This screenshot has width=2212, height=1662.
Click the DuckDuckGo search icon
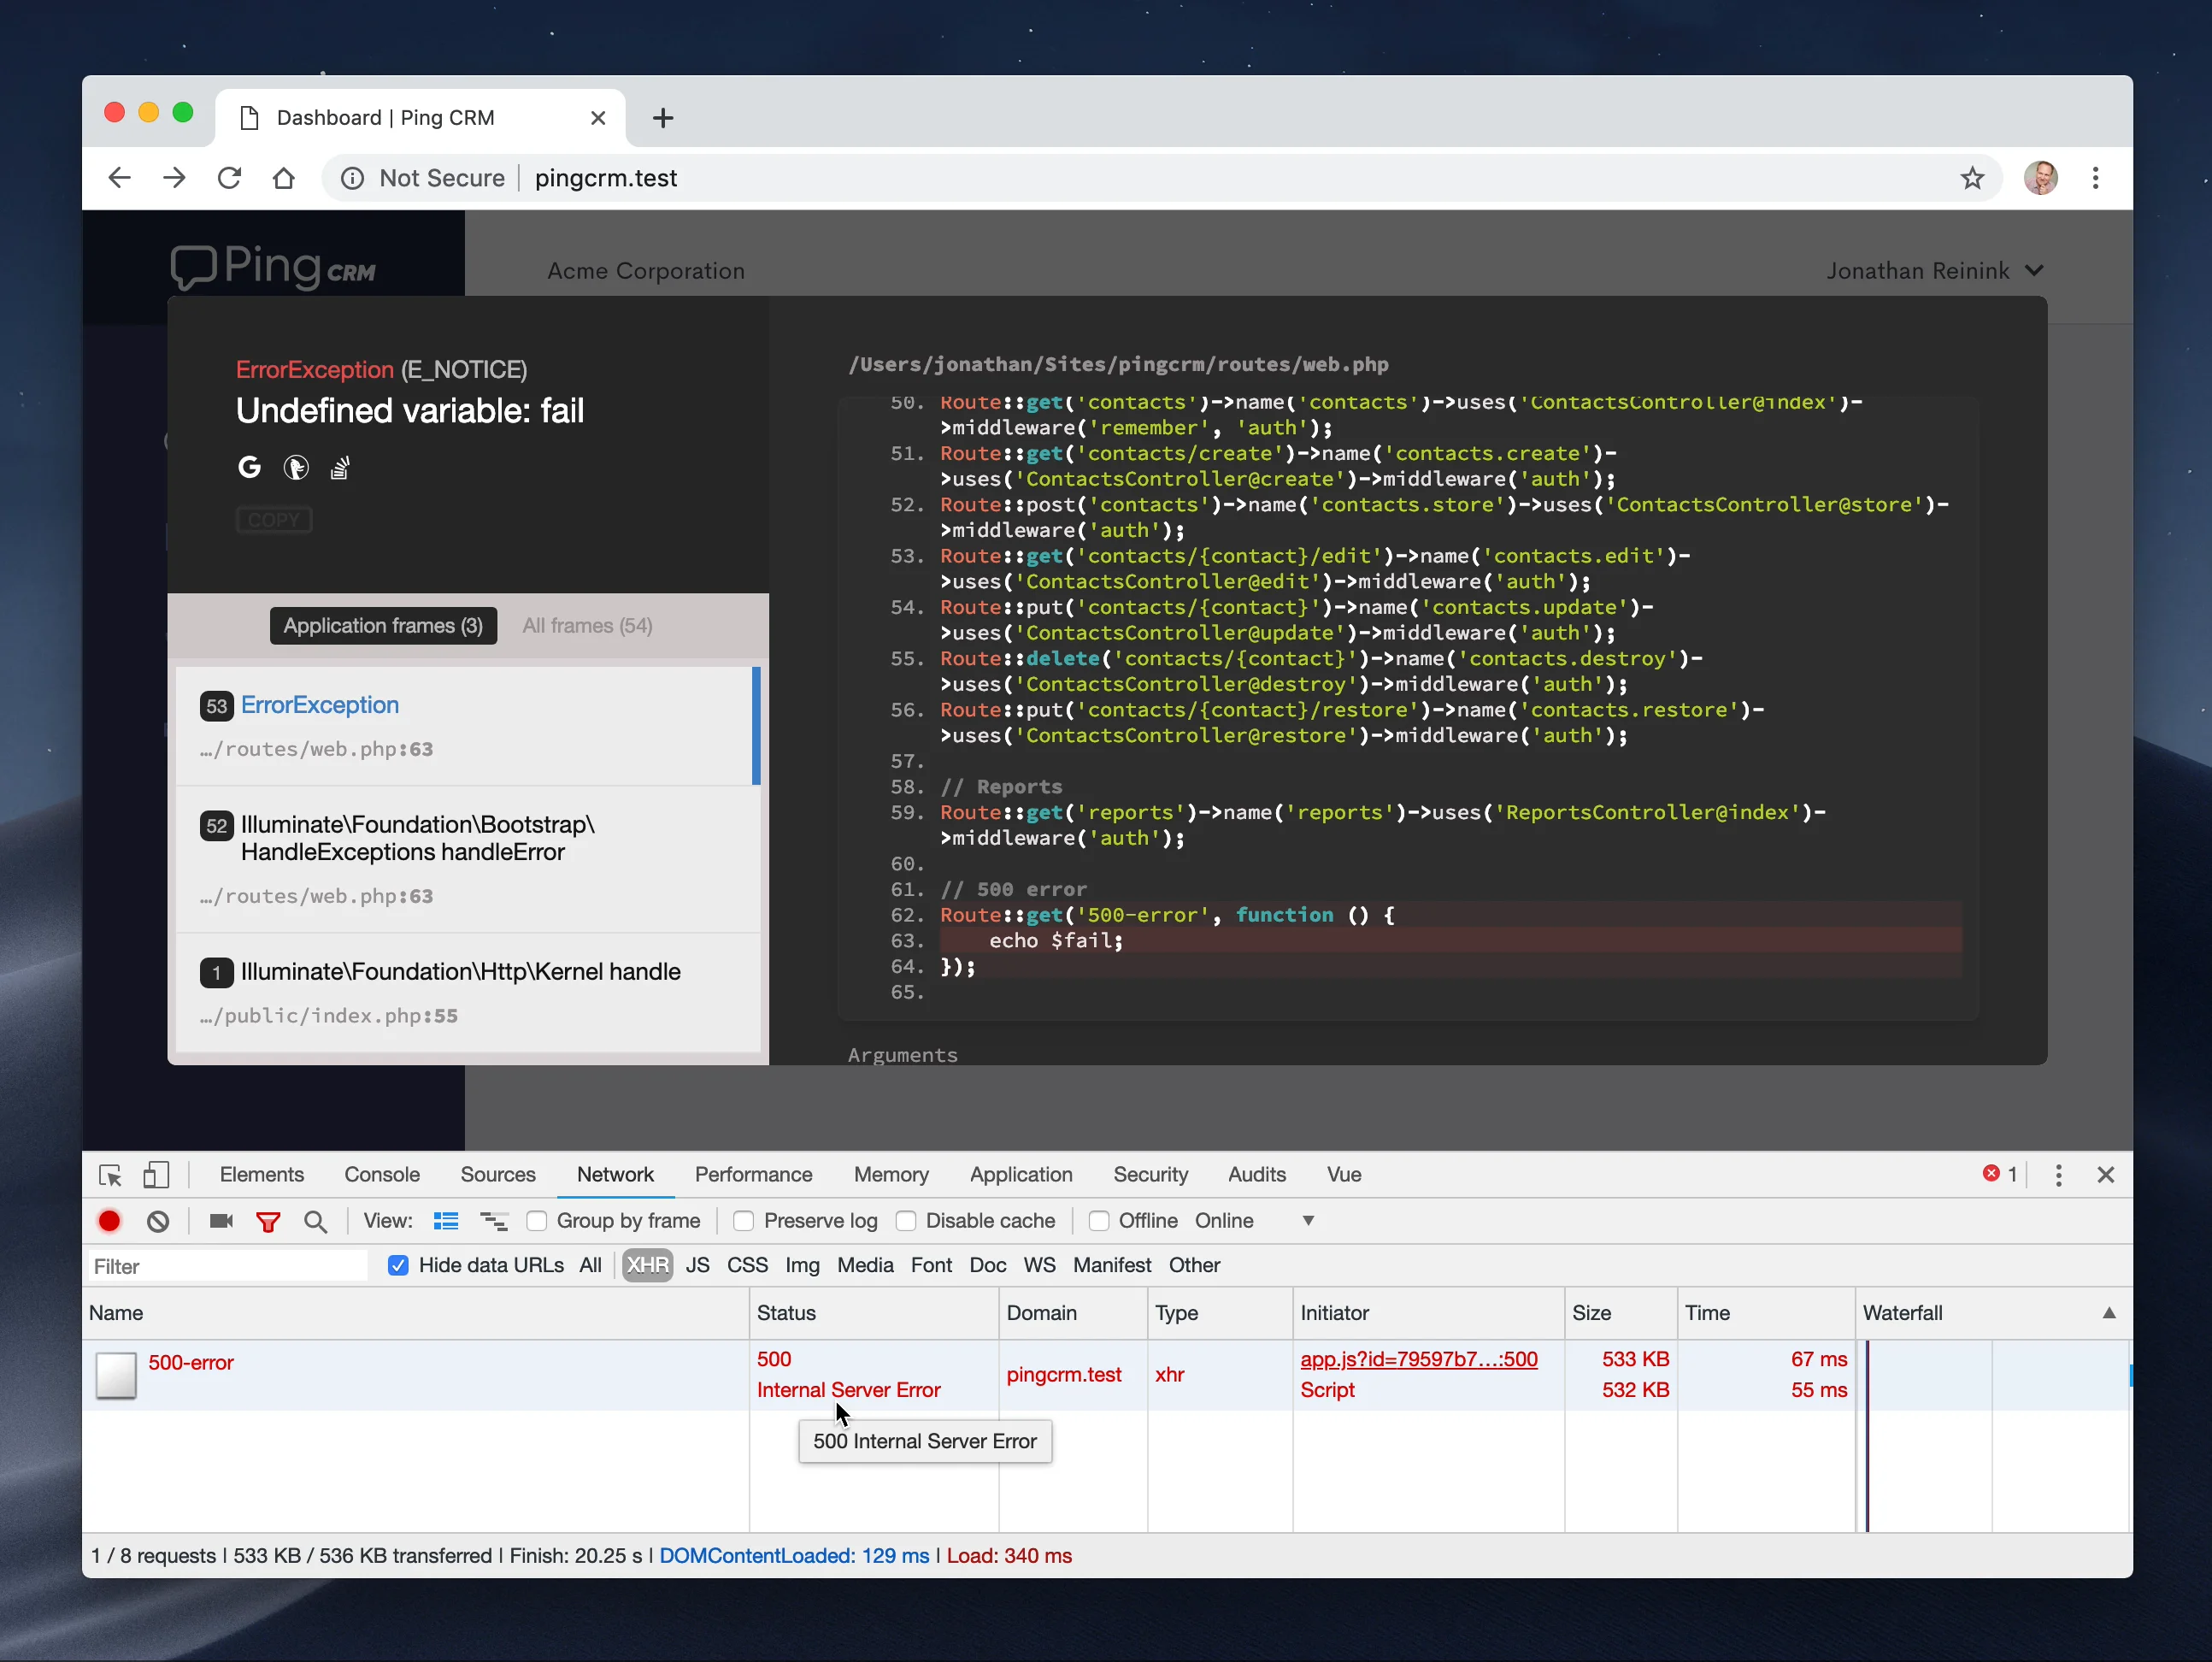(x=296, y=467)
